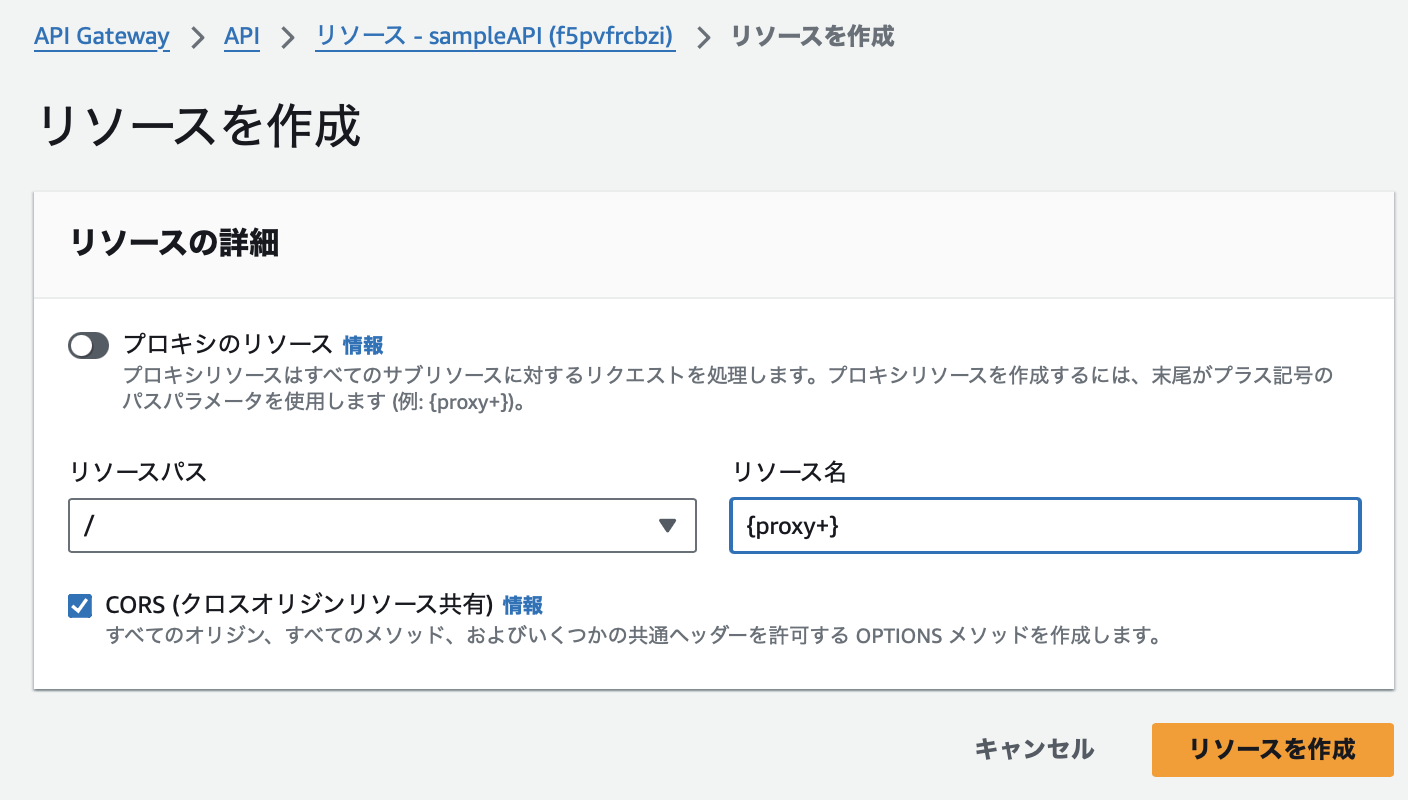Navigate to the API breadcrumb link

click(x=241, y=36)
